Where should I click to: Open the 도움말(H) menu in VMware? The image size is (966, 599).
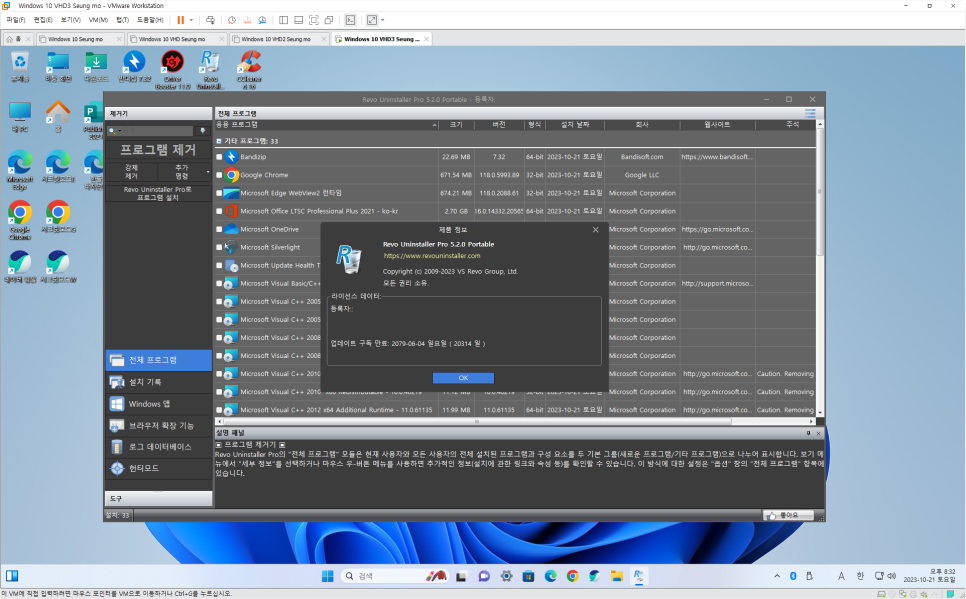coord(150,20)
